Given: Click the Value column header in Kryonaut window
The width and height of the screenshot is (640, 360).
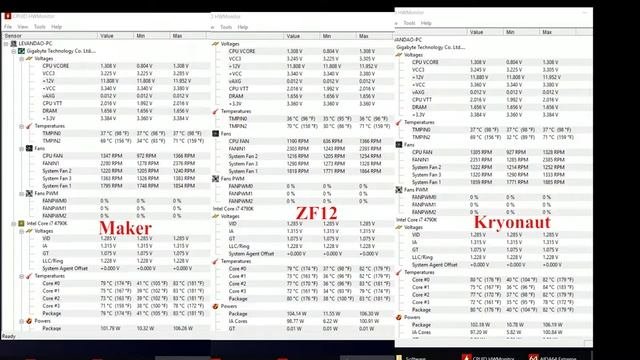Looking at the screenshot, I should click(x=485, y=32).
